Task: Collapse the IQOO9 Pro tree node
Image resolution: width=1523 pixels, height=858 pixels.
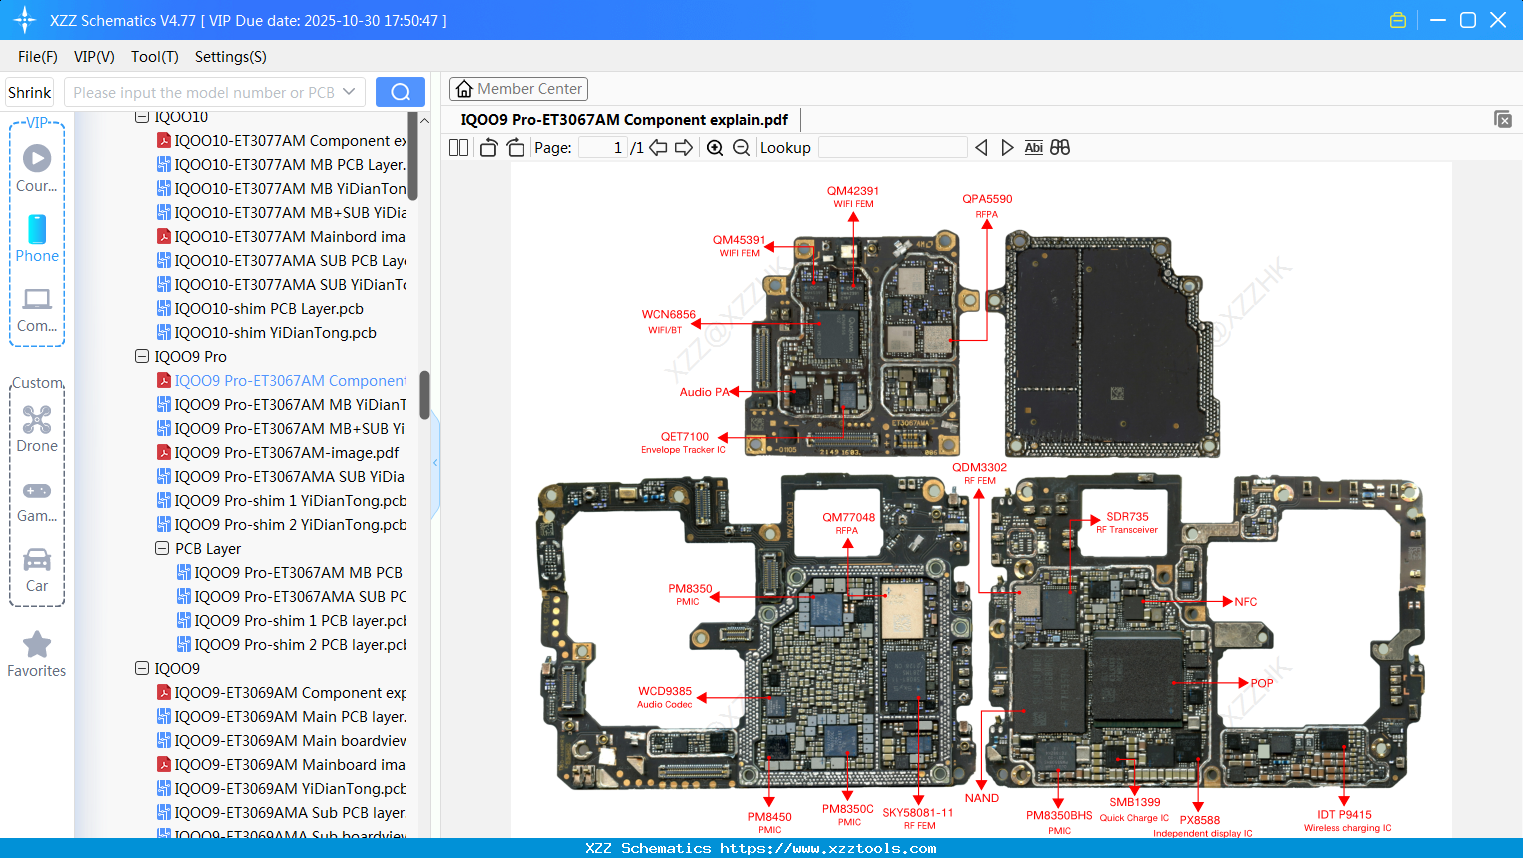Action: [141, 356]
